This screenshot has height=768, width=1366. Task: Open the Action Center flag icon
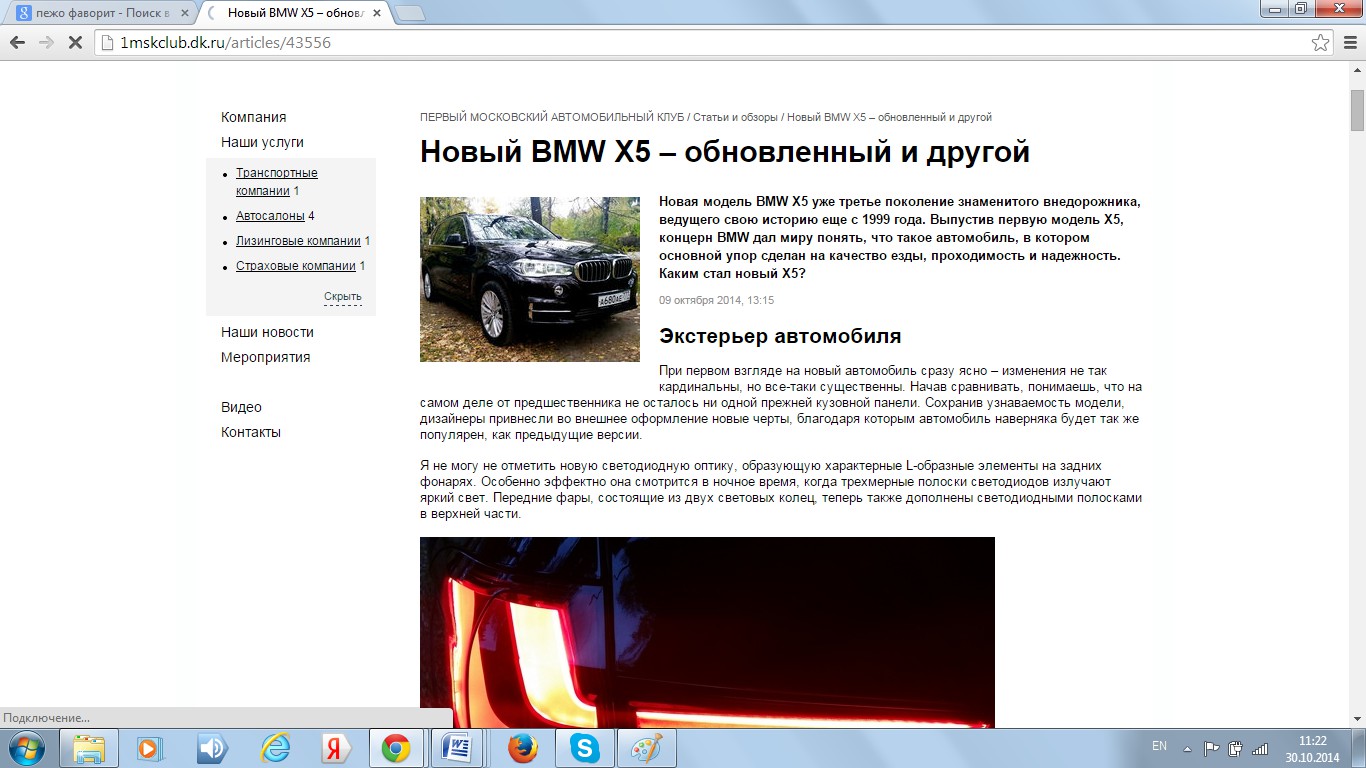click(1211, 748)
